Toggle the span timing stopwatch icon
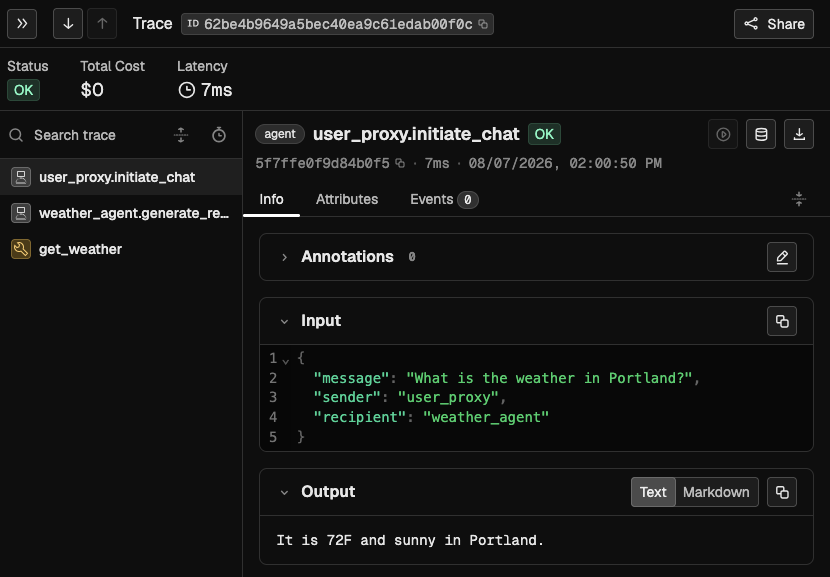Screen dimensions: 830x577 tap(219, 135)
